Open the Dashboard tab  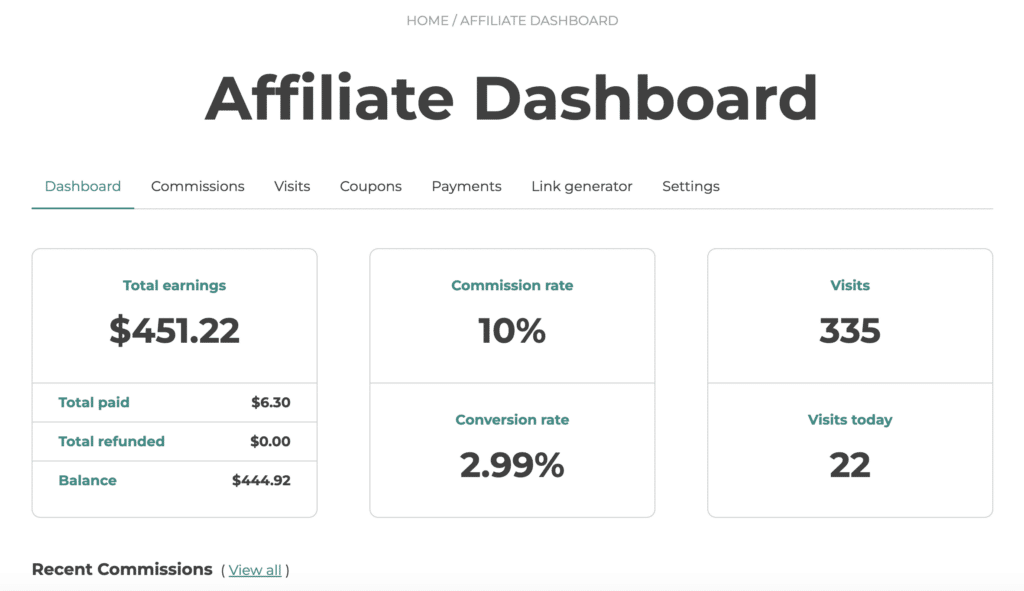pos(83,186)
